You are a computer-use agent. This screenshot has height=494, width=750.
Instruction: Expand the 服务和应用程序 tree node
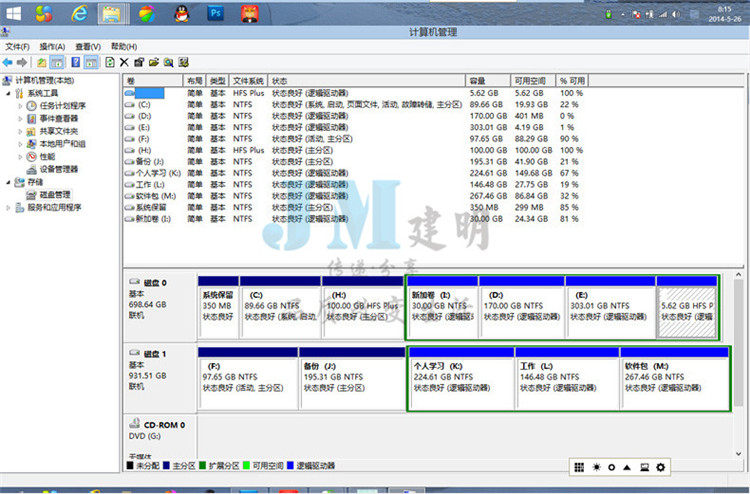[8, 208]
